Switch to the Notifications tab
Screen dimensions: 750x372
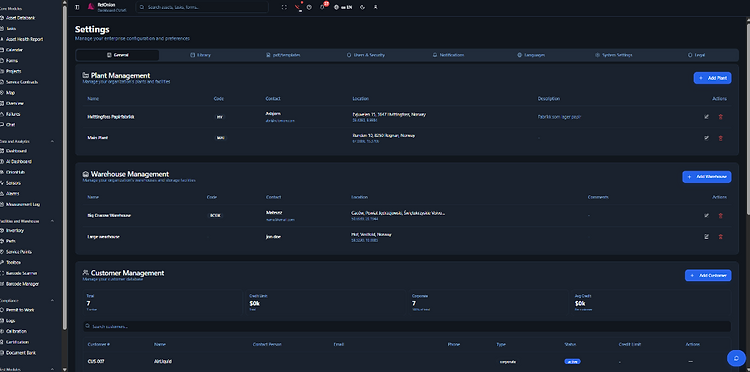point(448,55)
